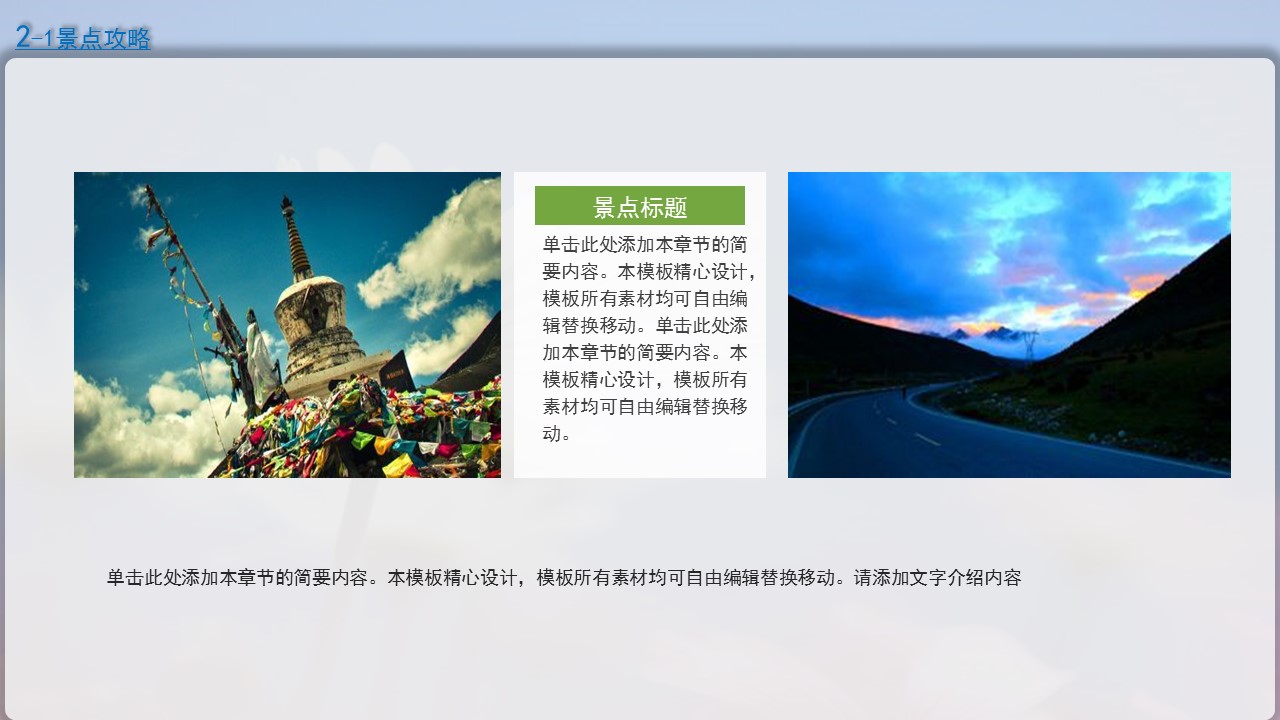Click the paragraph text under 景点标题
The height and width of the screenshot is (720, 1280).
[648, 338]
